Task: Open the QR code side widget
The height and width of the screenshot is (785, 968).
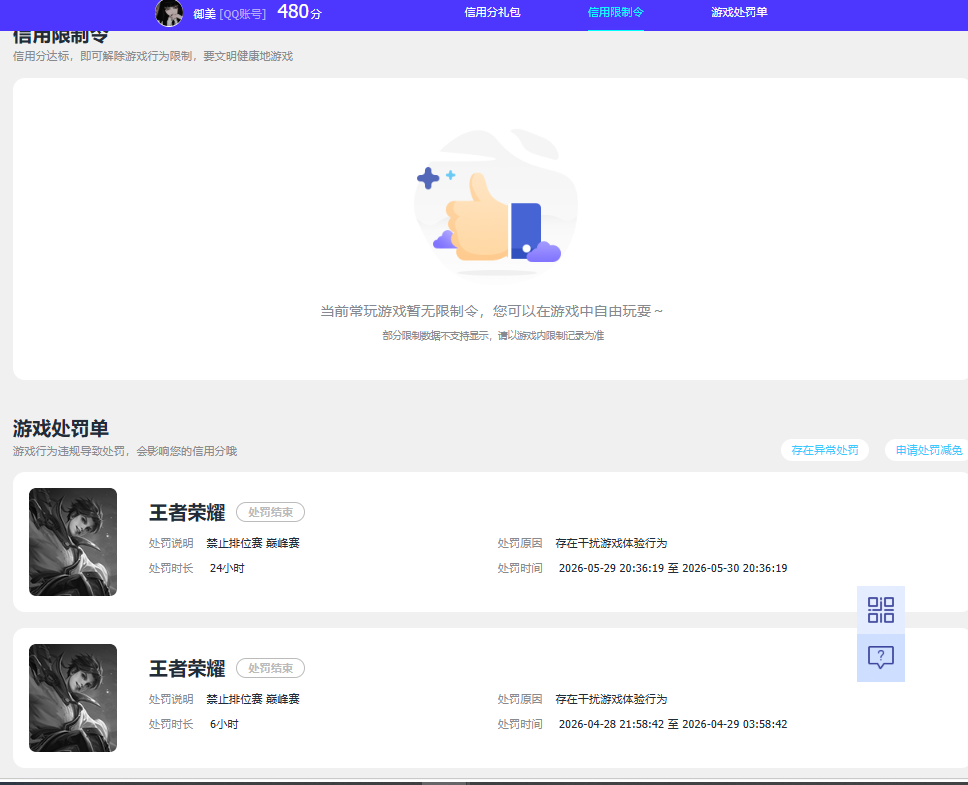Action: point(880,610)
